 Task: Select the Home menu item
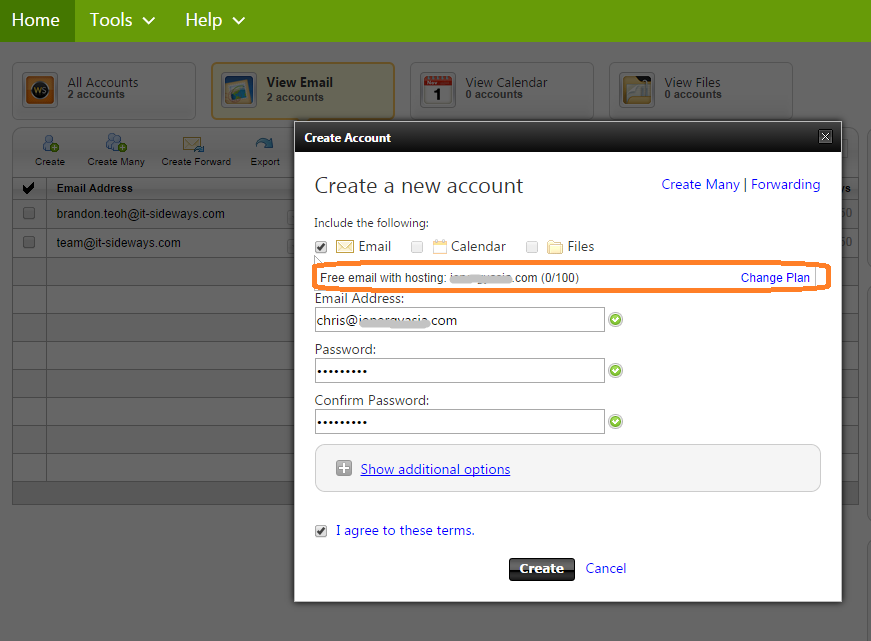36,20
